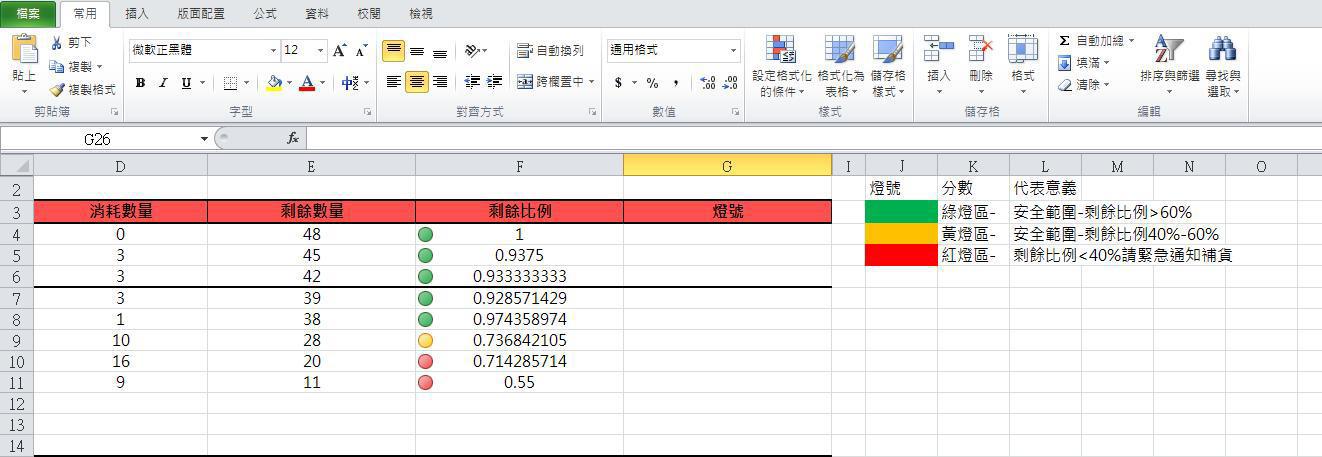Select the Format Painter (複製格式) brush
The width and height of the screenshot is (1322, 457).
[x=84, y=89]
